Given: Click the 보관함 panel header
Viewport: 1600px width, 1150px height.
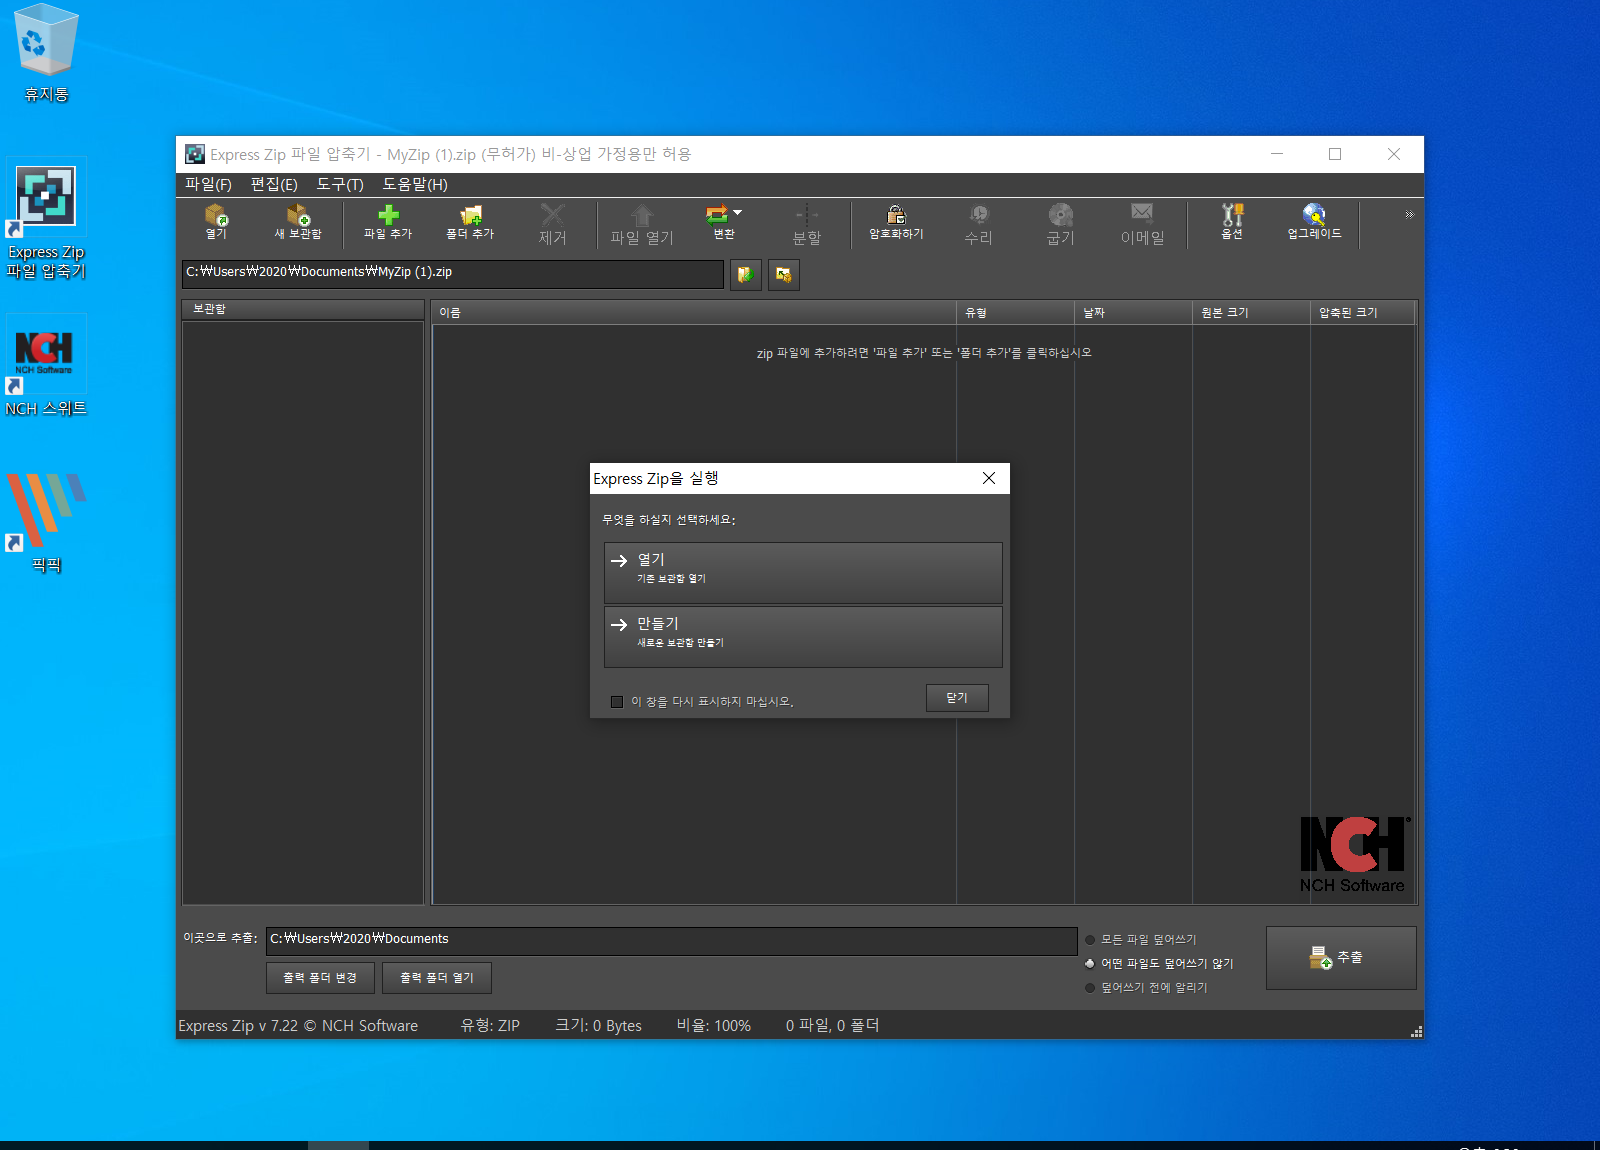Looking at the screenshot, I should [303, 309].
